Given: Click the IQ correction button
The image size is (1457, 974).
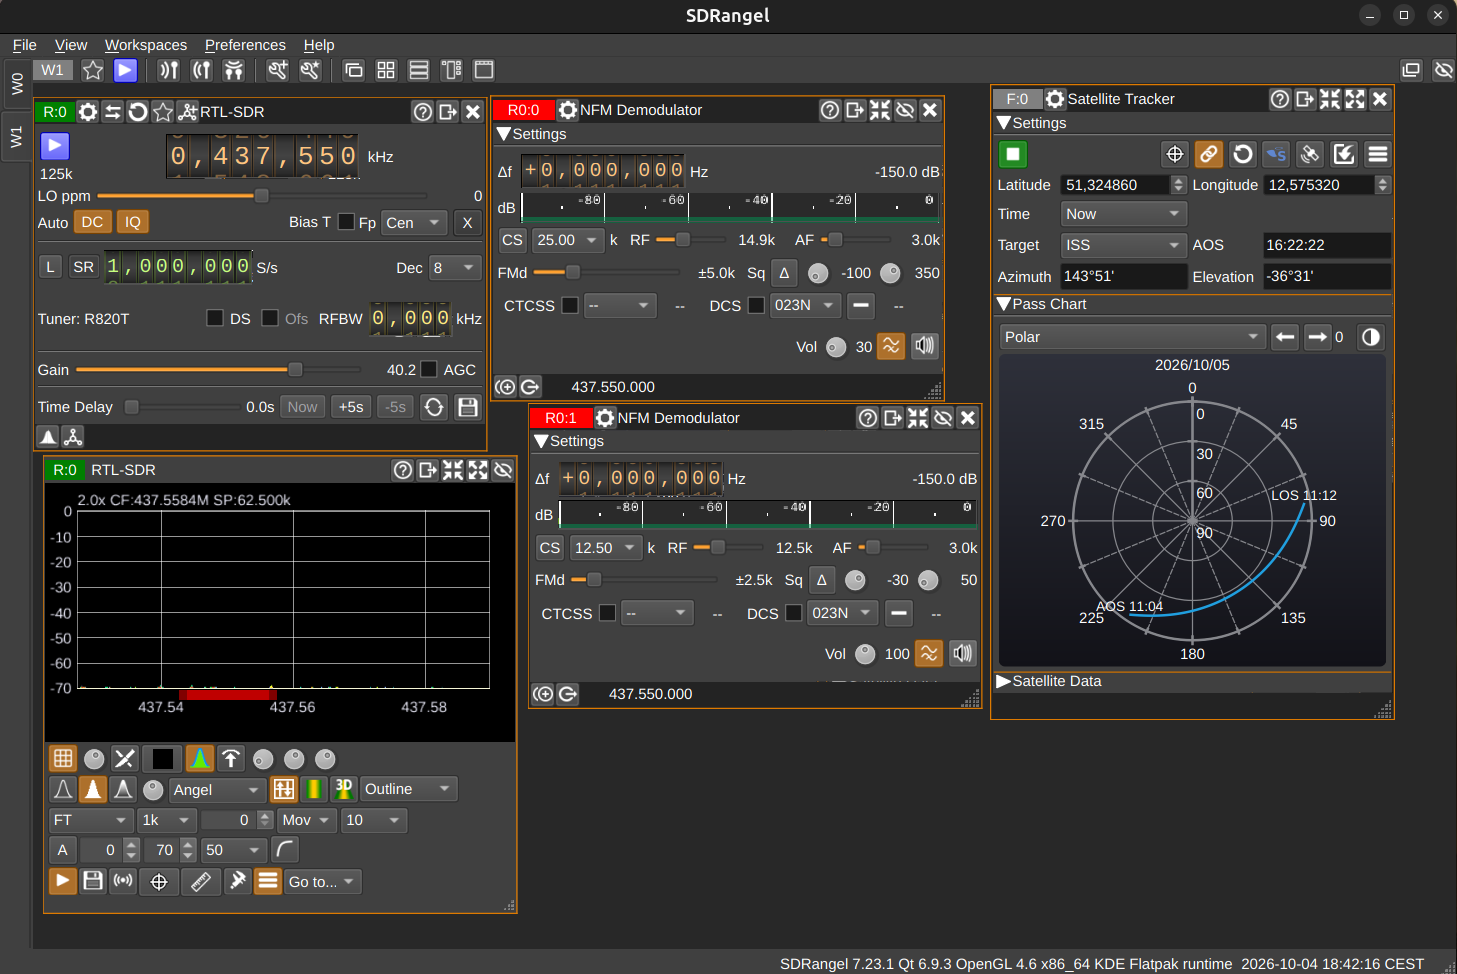Looking at the screenshot, I should 133,222.
